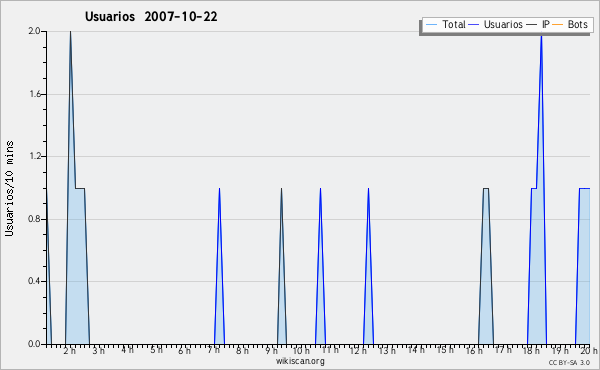Click the '17 h' x-axis label
Image resolution: width=600 pixels, height=370 pixels.
502,350
